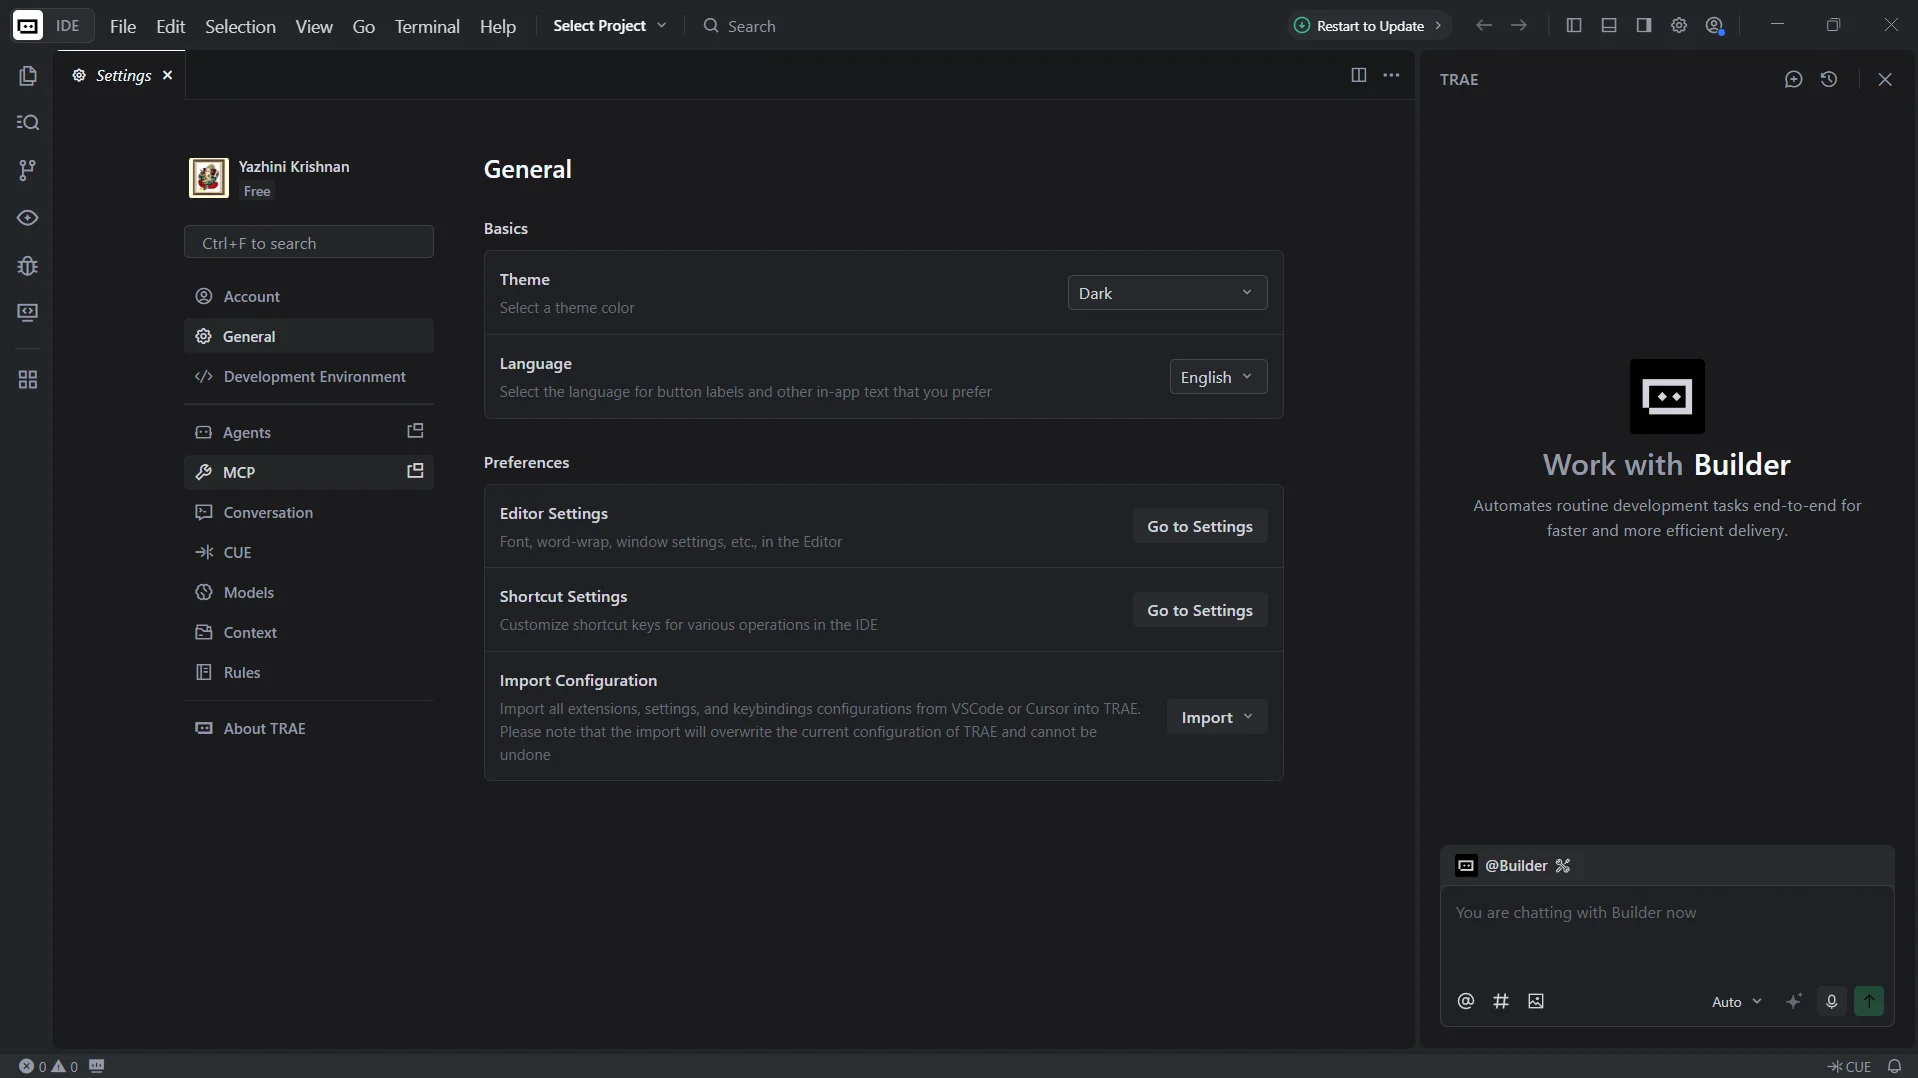1918x1078 pixels.
Task: Open the Run and Debug bug icon
Action: click(27, 266)
